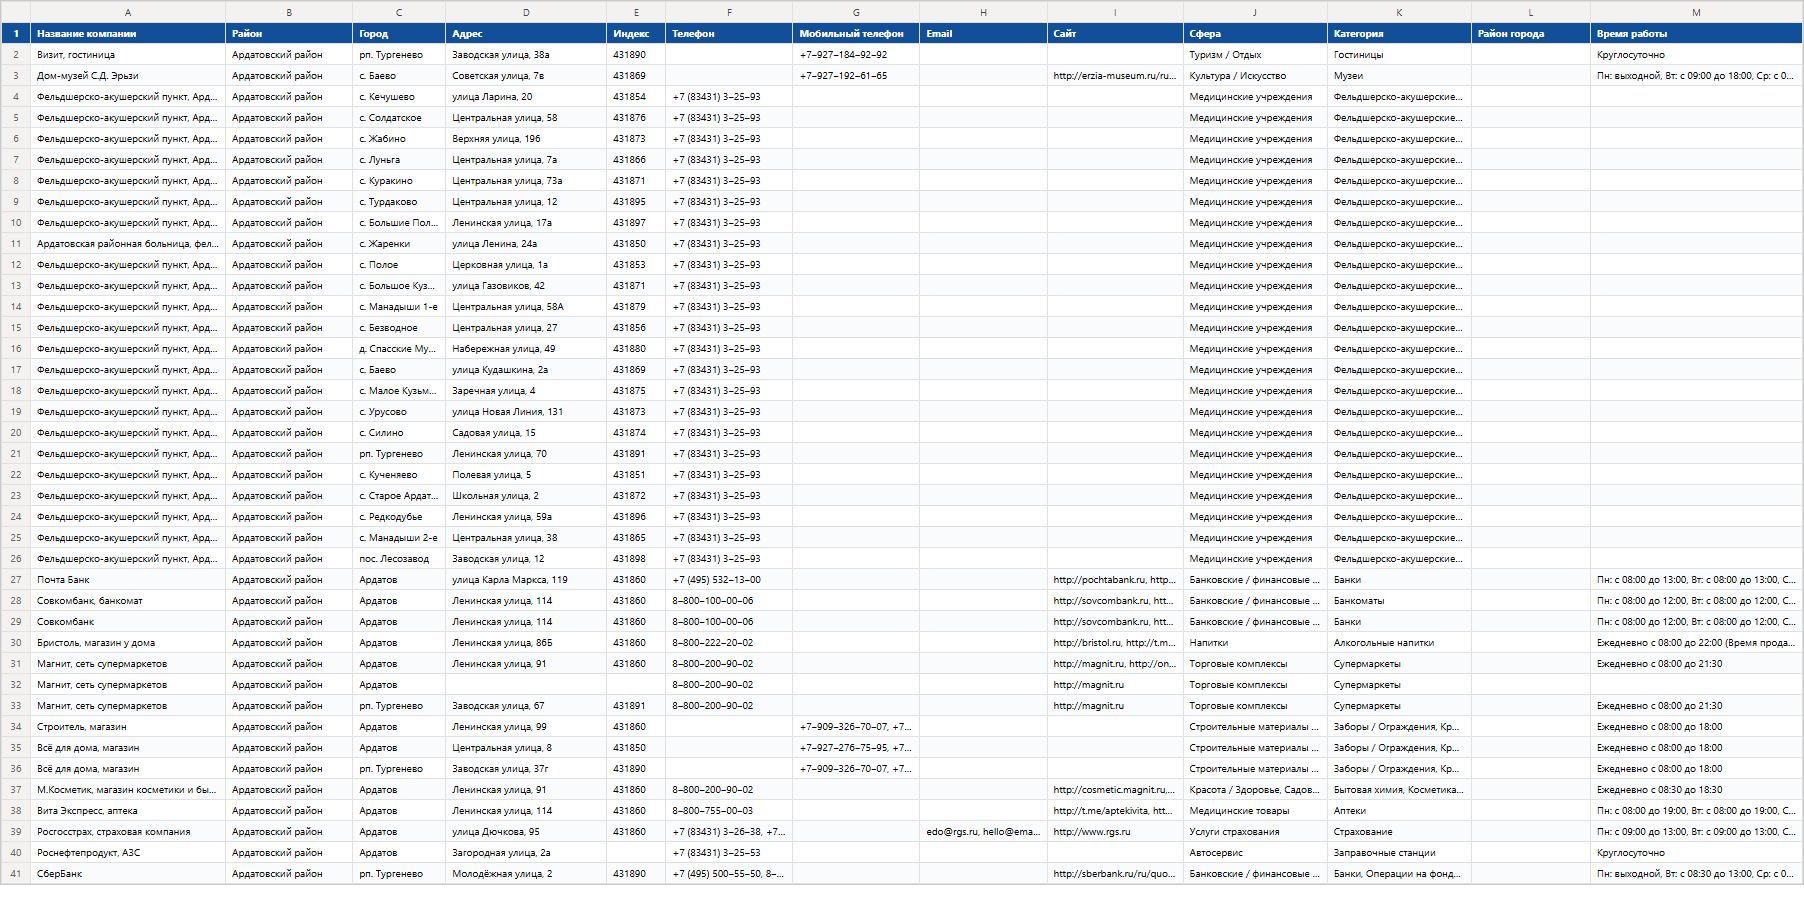This screenshot has width=1804, height=902.
Task: Click the 'http://www.rgs.ru' website cell
Action: (1115, 832)
